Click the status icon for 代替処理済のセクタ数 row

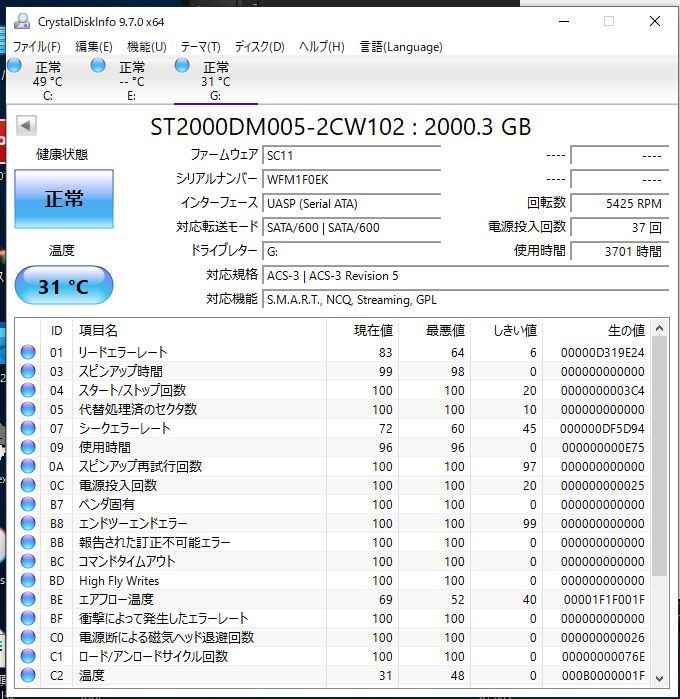pos(28,409)
